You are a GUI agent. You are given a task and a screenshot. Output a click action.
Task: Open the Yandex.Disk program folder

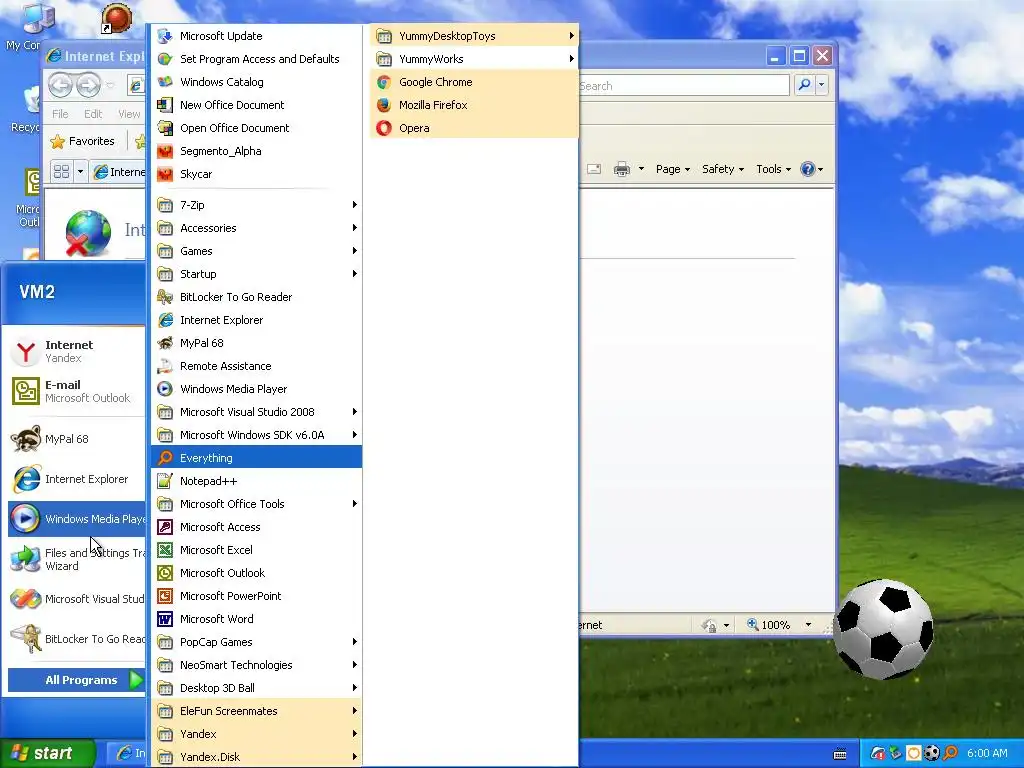[256, 757]
